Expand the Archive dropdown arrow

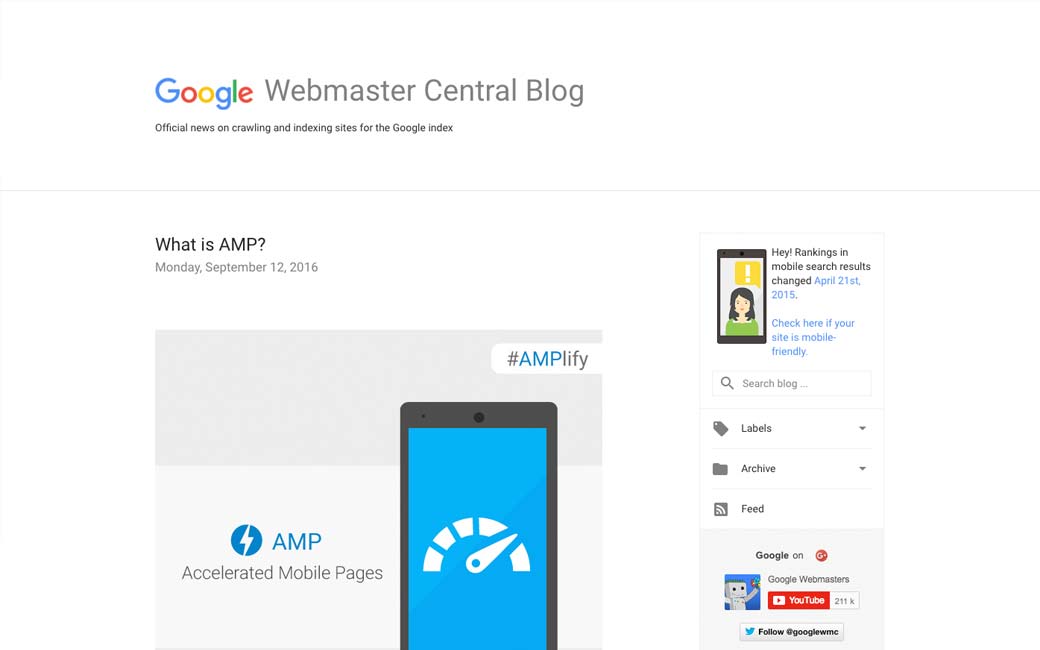(x=862, y=468)
